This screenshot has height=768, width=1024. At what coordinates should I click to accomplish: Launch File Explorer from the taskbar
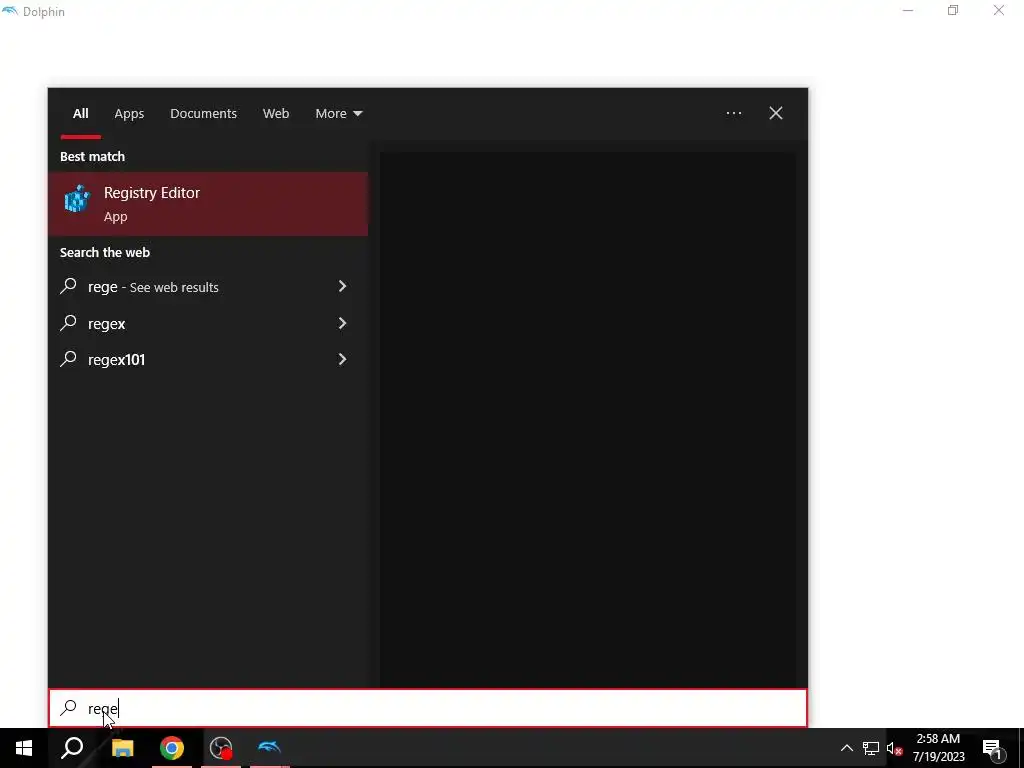pyautogui.click(x=122, y=748)
